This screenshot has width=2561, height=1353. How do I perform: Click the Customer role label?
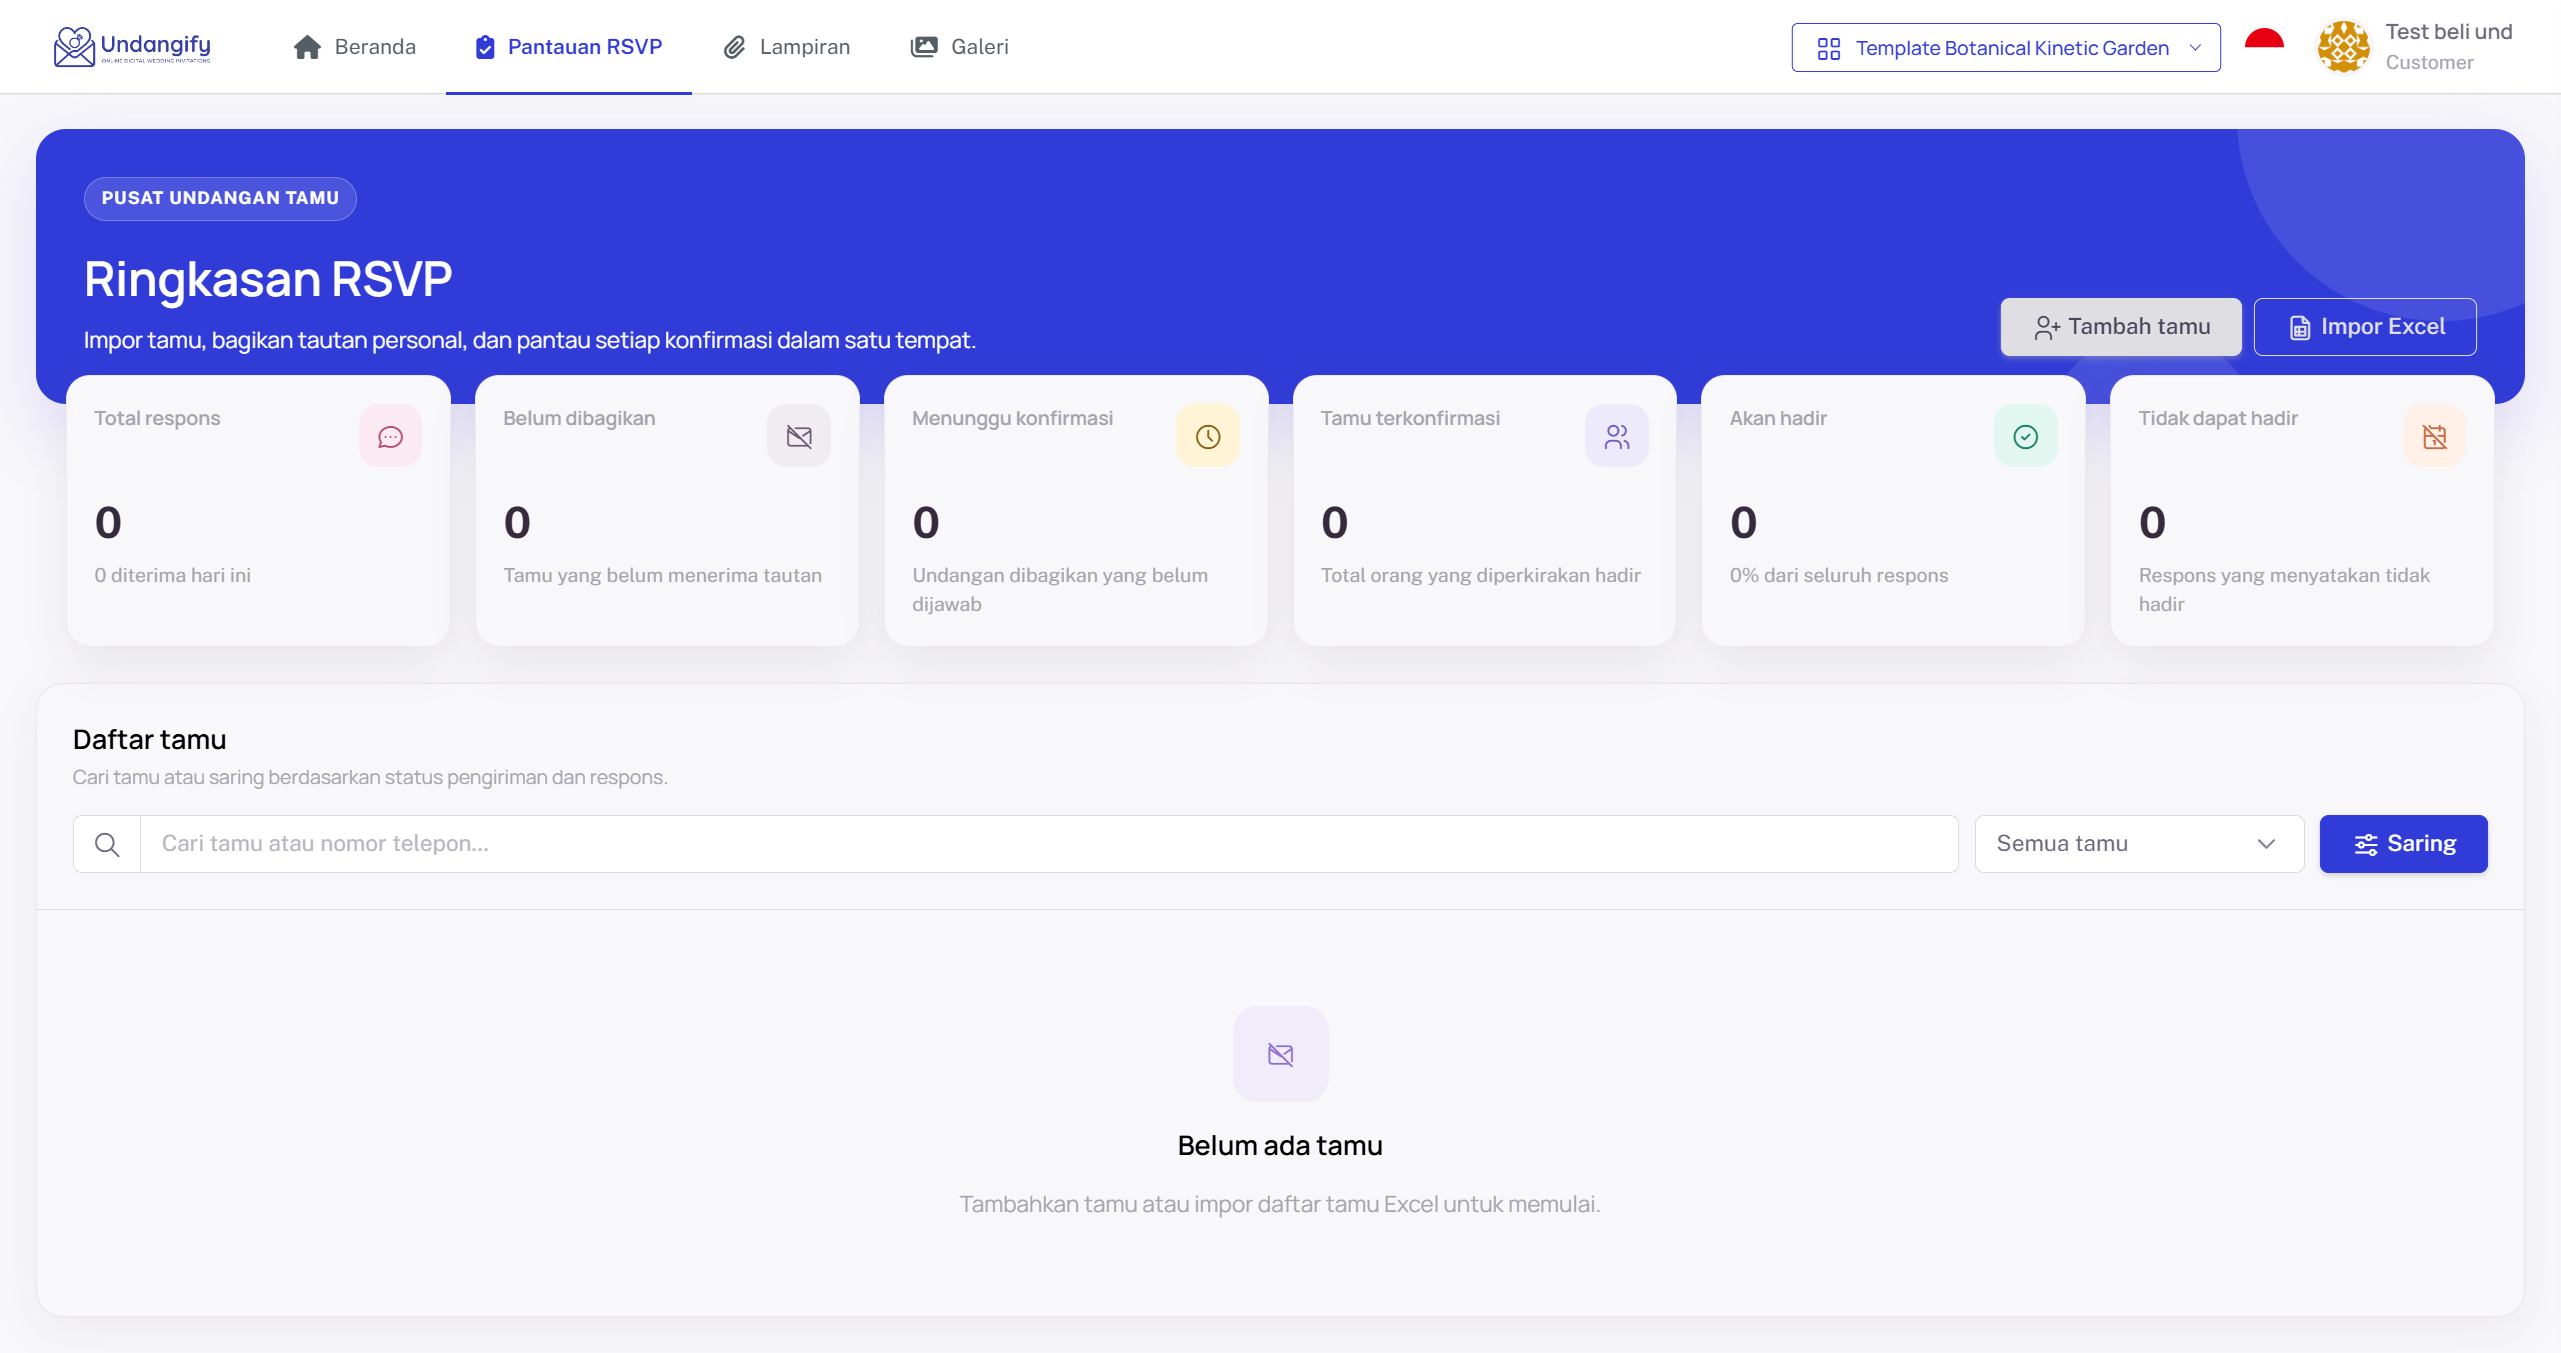tap(2430, 63)
